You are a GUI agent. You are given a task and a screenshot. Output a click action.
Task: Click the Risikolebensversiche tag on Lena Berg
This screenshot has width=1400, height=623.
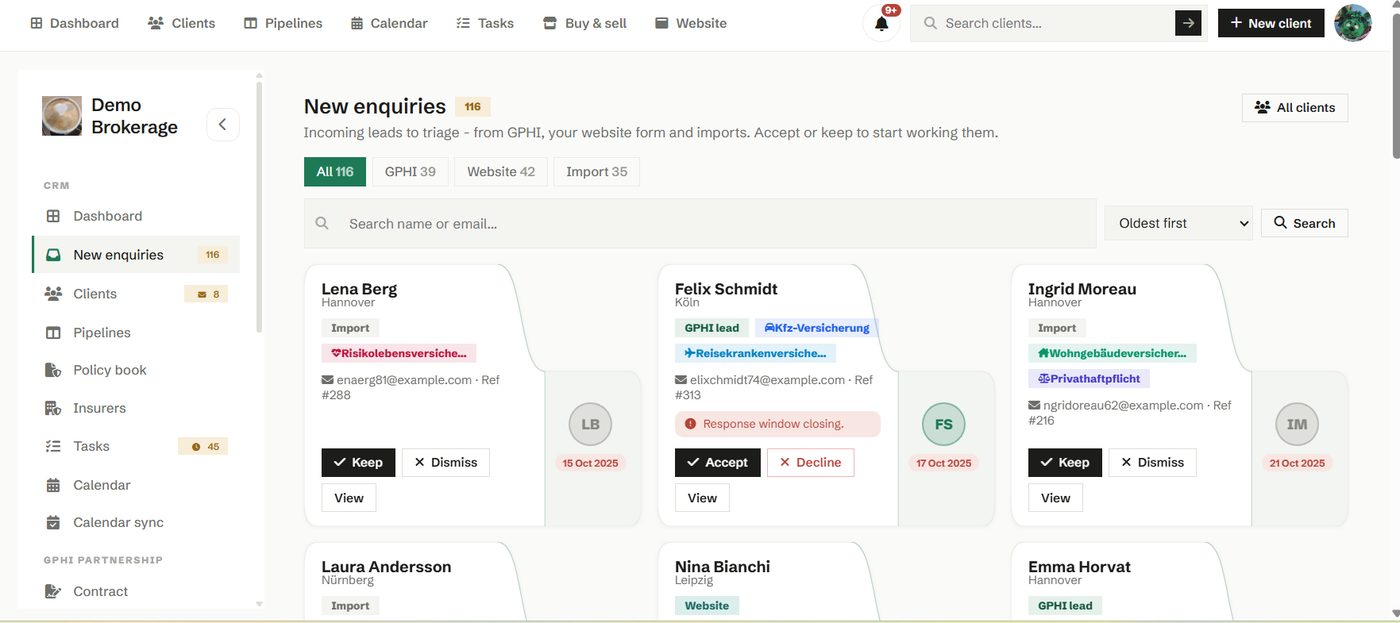pos(399,353)
